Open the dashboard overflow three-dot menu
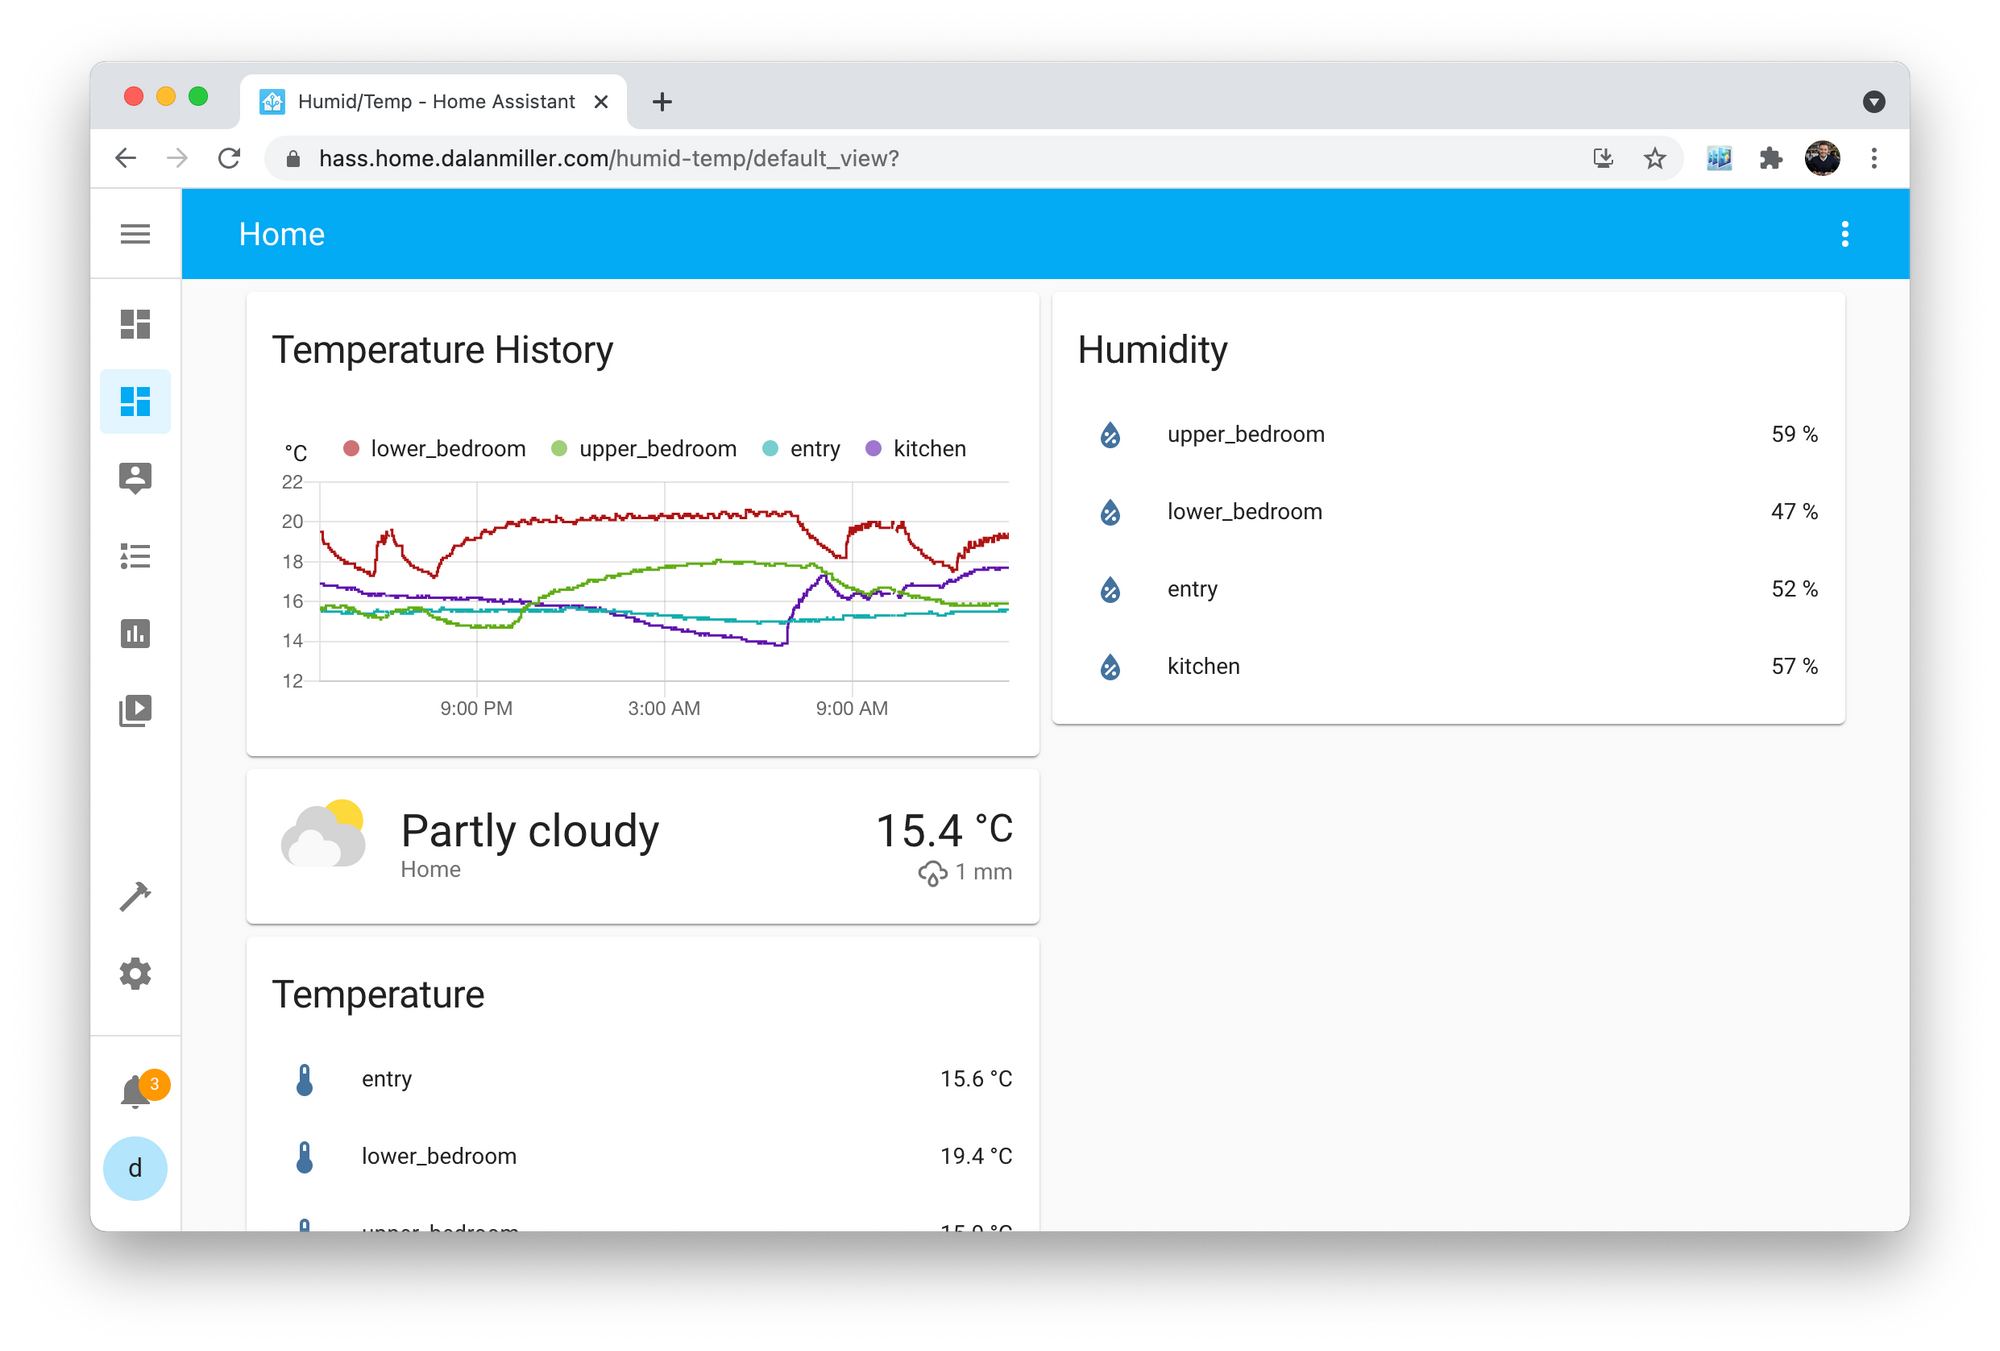The width and height of the screenshot is (2000, 1351). click(1845, 233)
